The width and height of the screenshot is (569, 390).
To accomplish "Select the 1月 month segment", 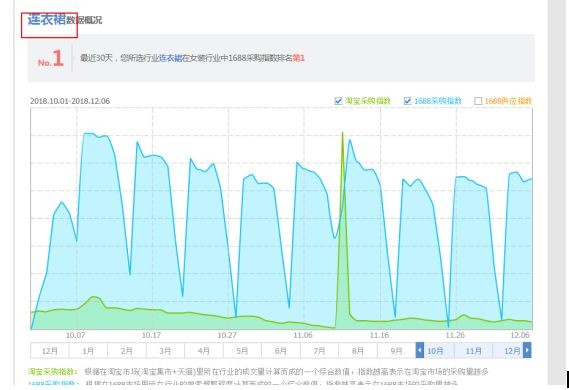I will 88,351.
